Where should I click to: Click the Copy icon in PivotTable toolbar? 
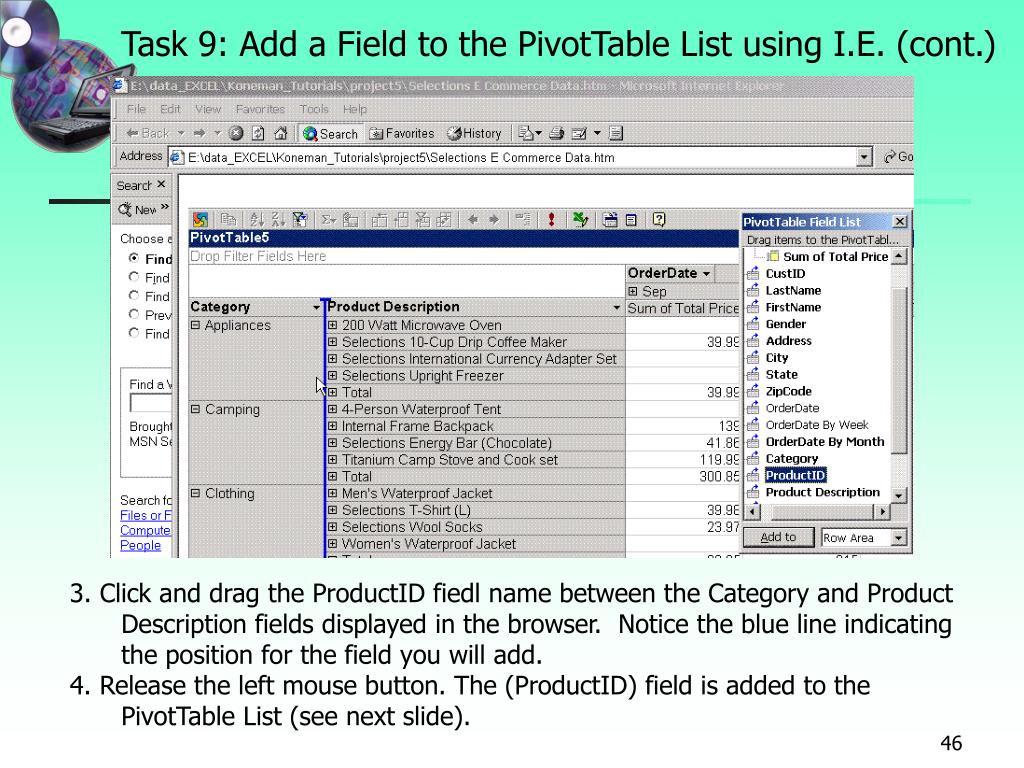228,220
